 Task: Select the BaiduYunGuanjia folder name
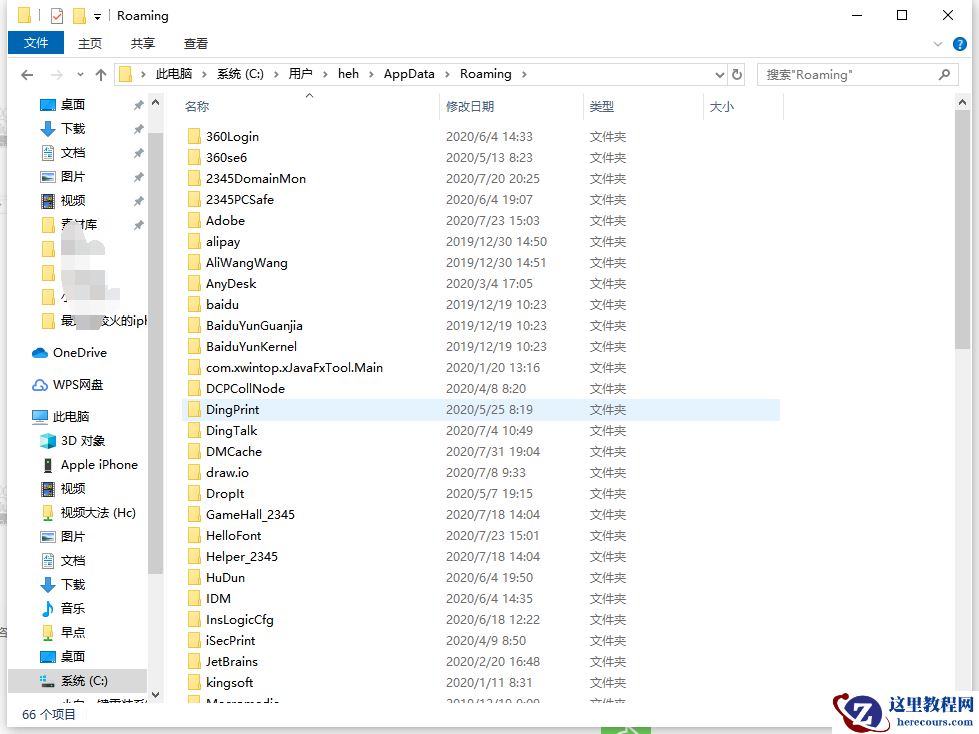254,325
